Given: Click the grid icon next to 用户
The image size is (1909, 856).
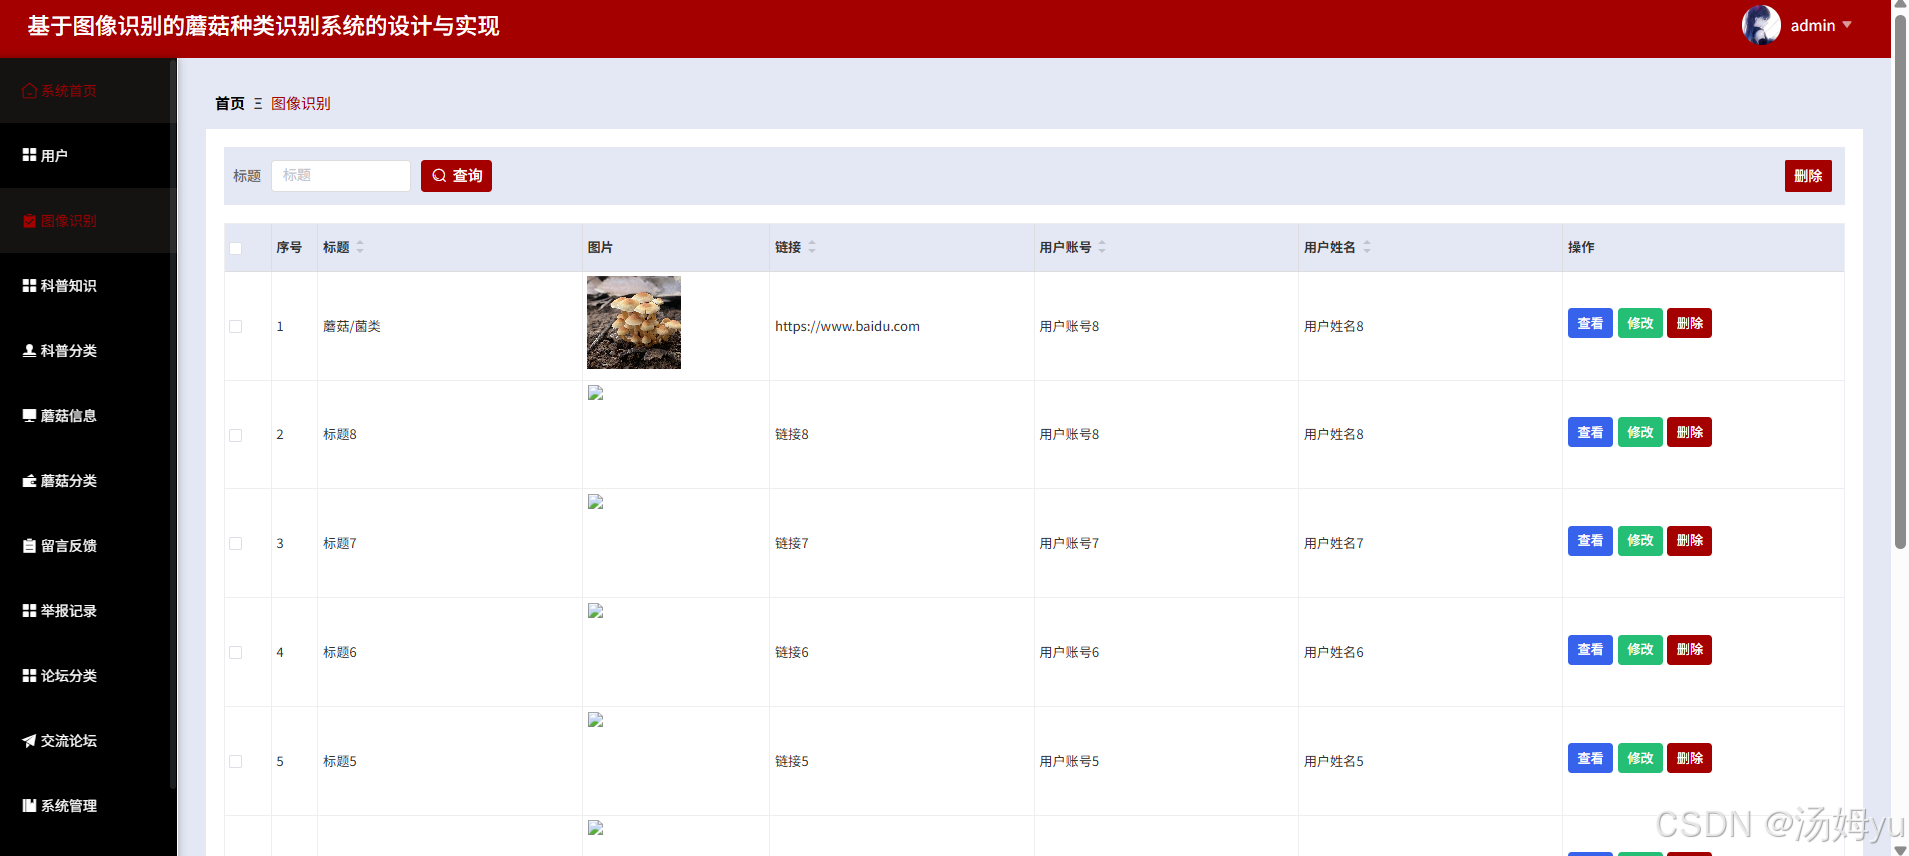Looking at the screenshot, I should coord(29,155).
